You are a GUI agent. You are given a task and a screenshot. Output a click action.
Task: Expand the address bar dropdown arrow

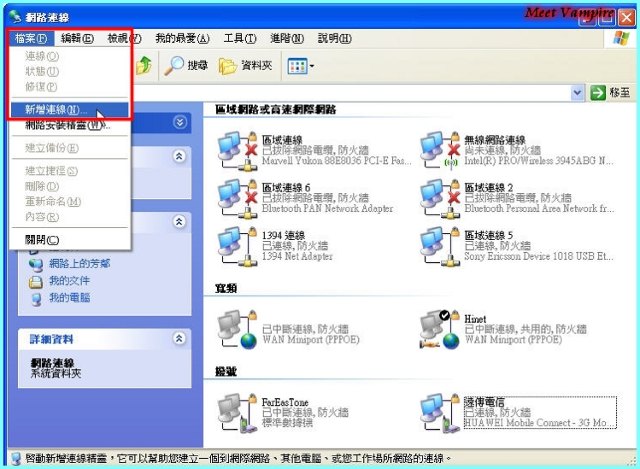click(577, 93)
